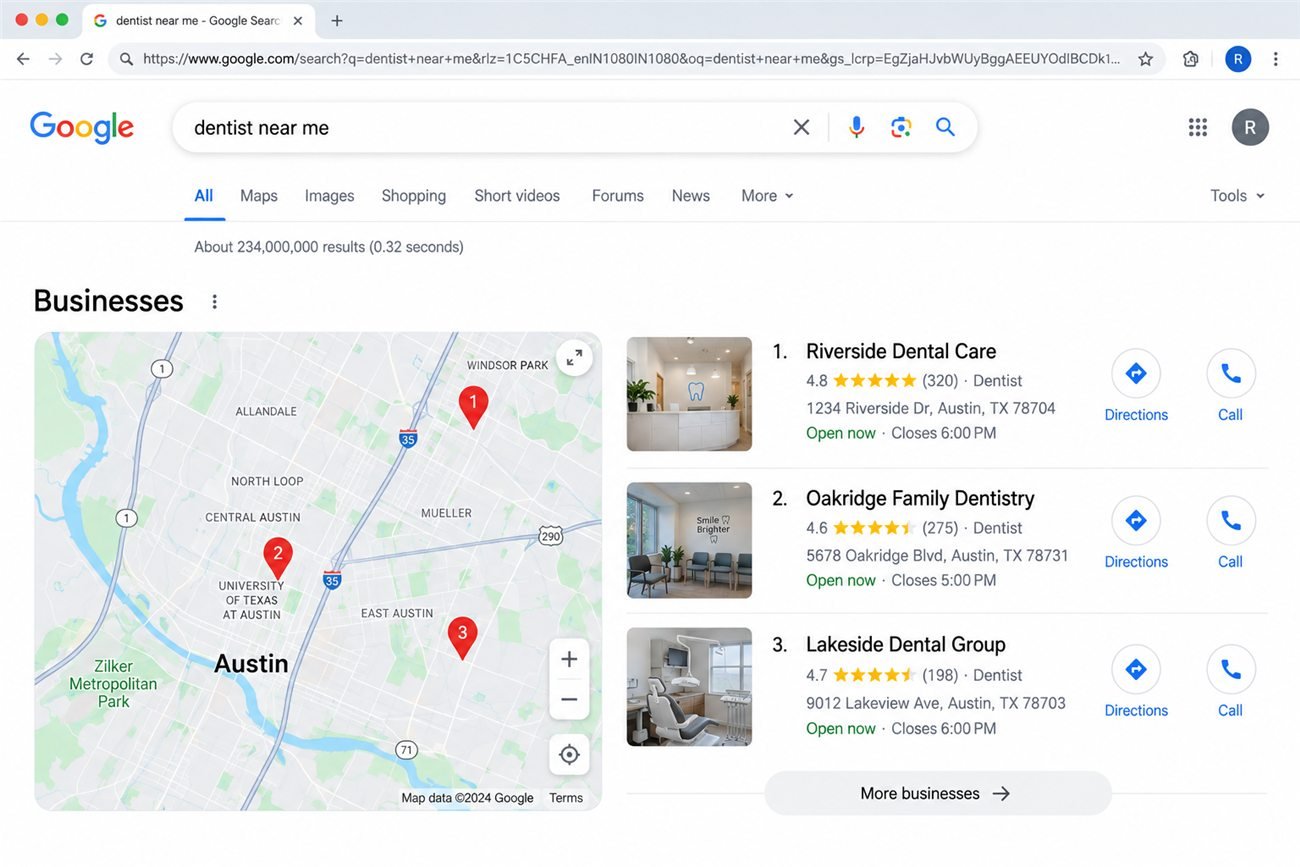
Task: Click the site info icon in address bar
Action: tap(126, 59)
